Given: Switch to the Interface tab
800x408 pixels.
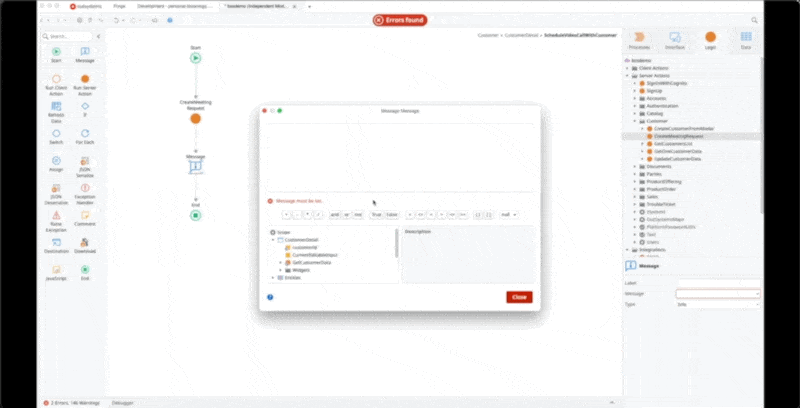Looking at the screenshot, I should click(x=673, y=40).
